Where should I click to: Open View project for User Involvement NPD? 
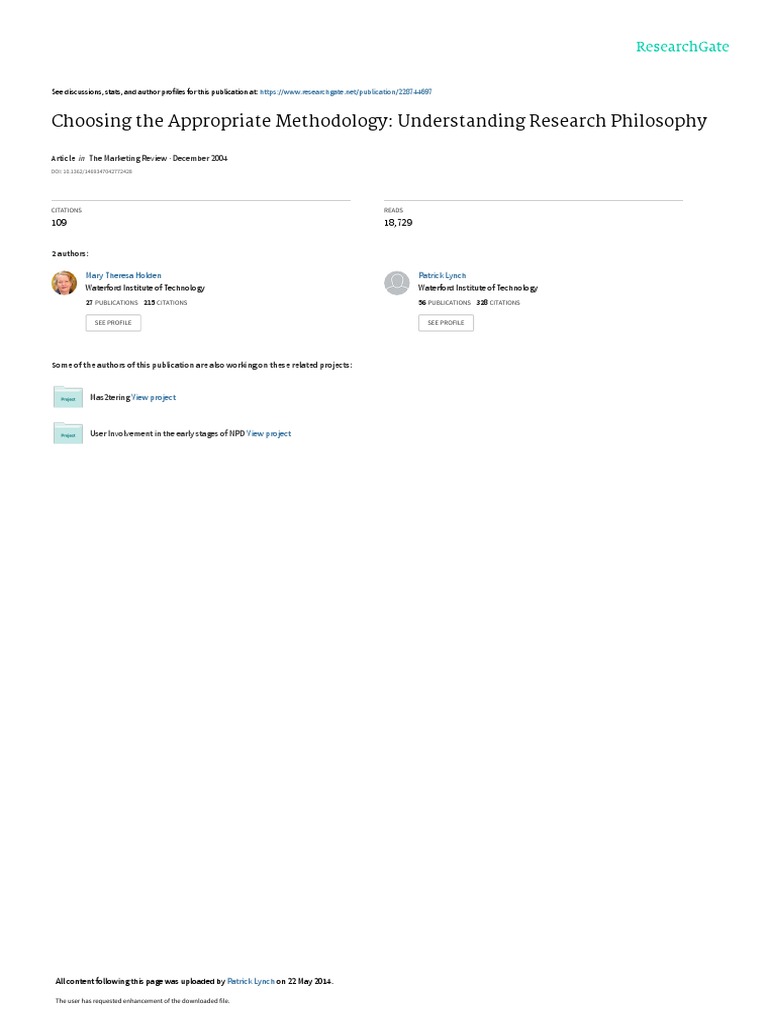(268, 434)
